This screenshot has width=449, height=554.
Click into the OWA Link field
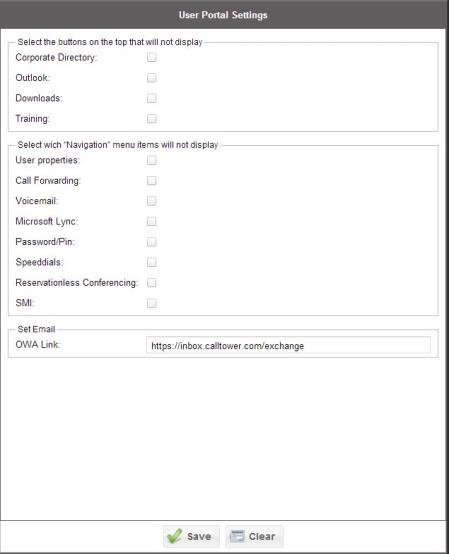(288, 345)
